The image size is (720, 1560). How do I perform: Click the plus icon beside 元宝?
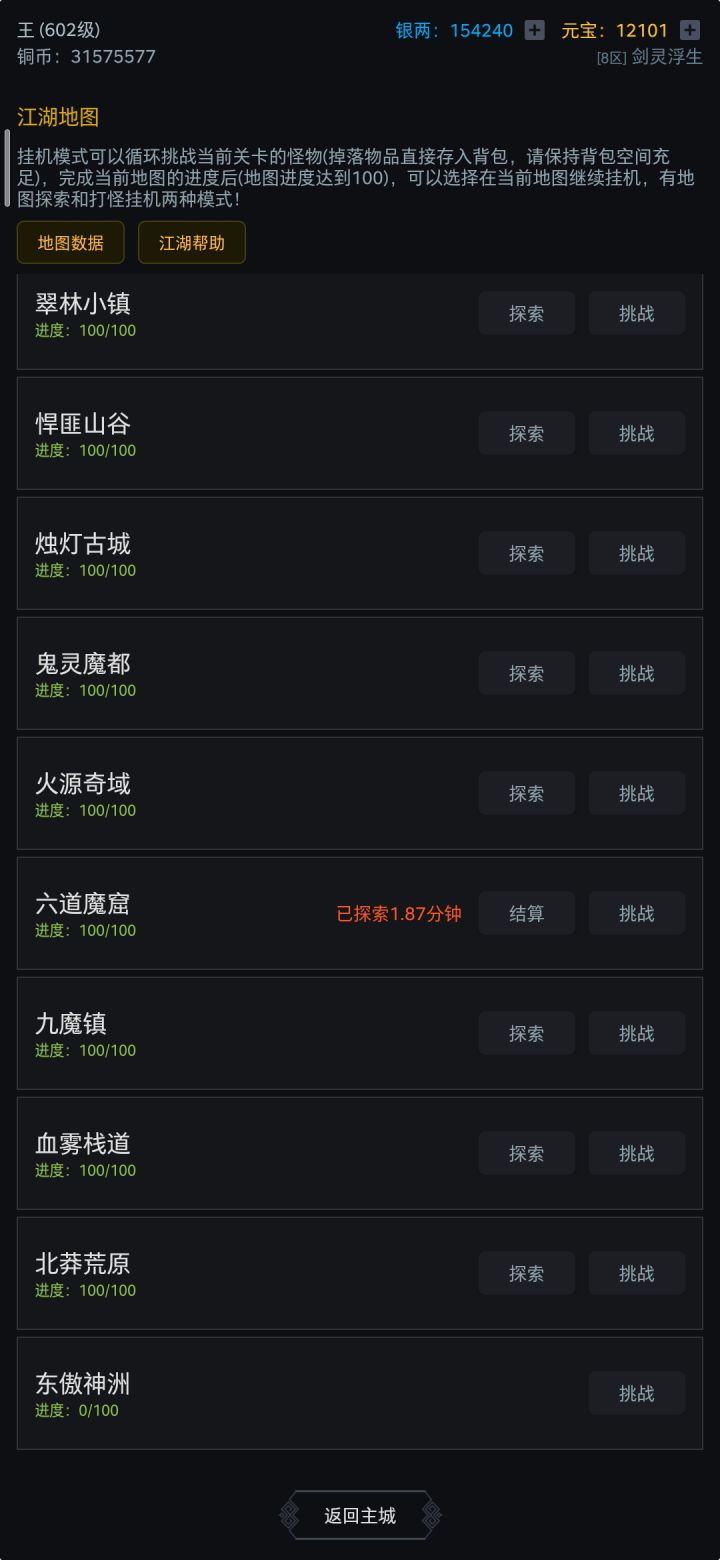(x=690, y=30)
